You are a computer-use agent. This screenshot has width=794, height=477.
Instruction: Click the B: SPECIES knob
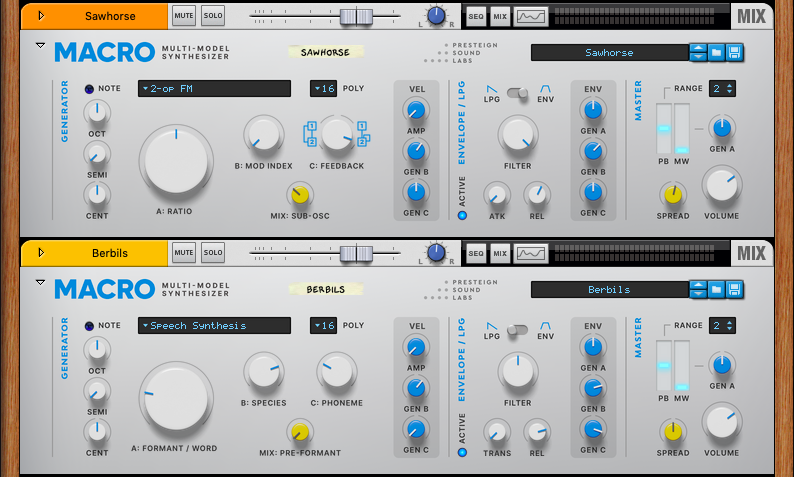(x=264, y=372)
